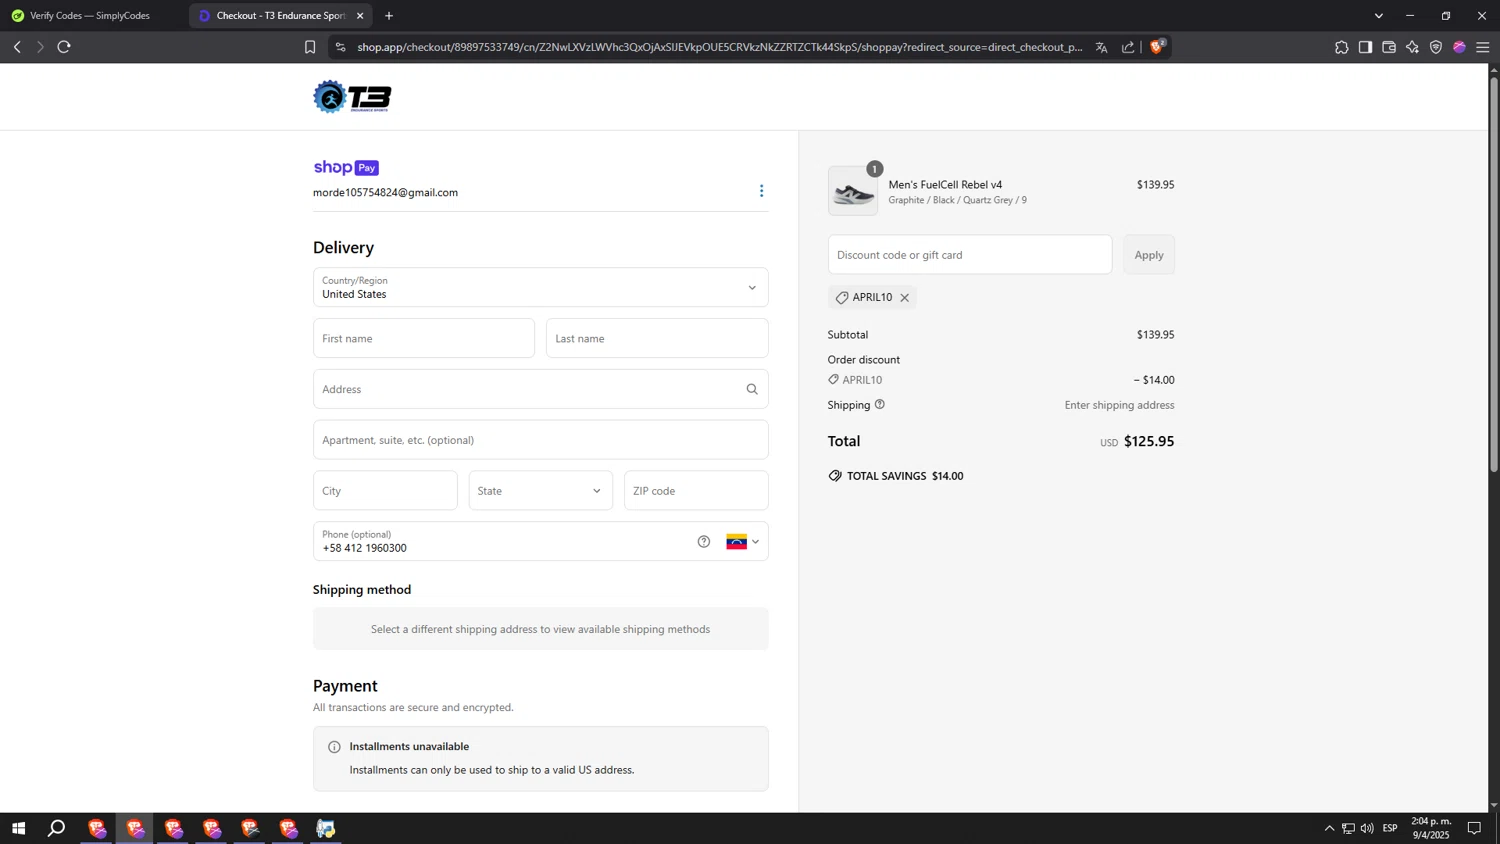
Task: Open the three-dot account options menu
Action: [x=761, y=191]
